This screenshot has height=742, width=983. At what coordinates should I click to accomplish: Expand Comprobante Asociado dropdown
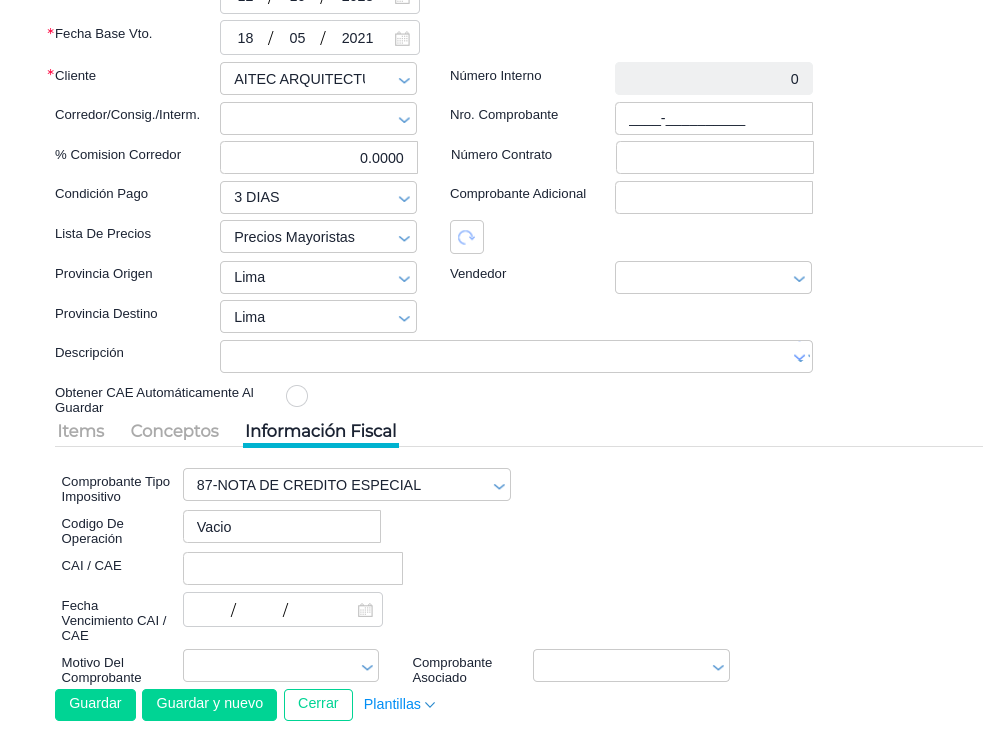(717, 667)
